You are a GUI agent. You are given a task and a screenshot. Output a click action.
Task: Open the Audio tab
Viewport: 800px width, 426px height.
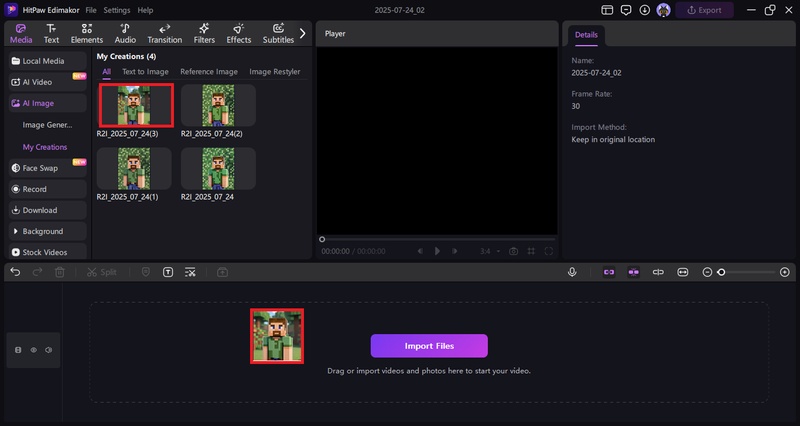coord(125,34)
